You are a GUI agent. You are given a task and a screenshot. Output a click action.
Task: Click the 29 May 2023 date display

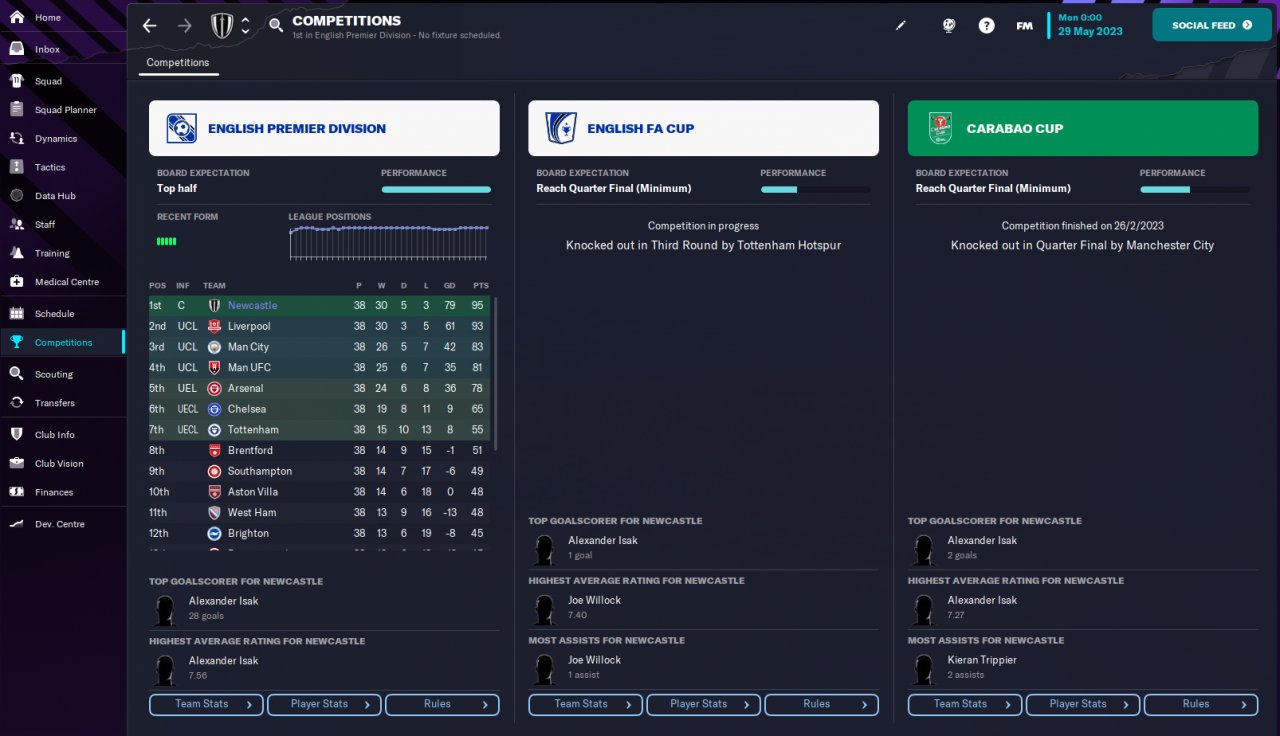pyautogui.click(x=1090, y=31)
